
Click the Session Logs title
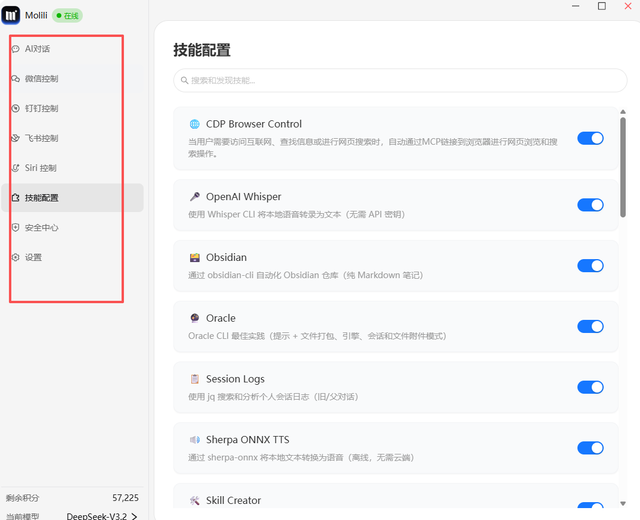235,379
